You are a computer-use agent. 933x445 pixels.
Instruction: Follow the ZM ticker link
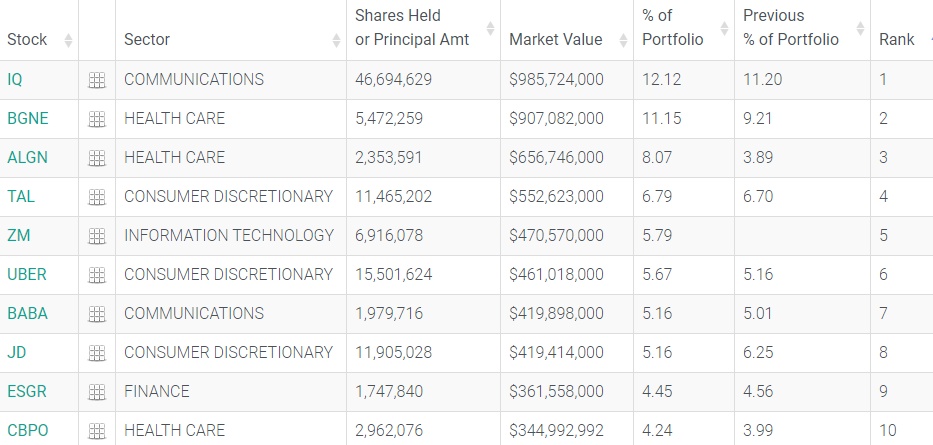coord(18,236)
